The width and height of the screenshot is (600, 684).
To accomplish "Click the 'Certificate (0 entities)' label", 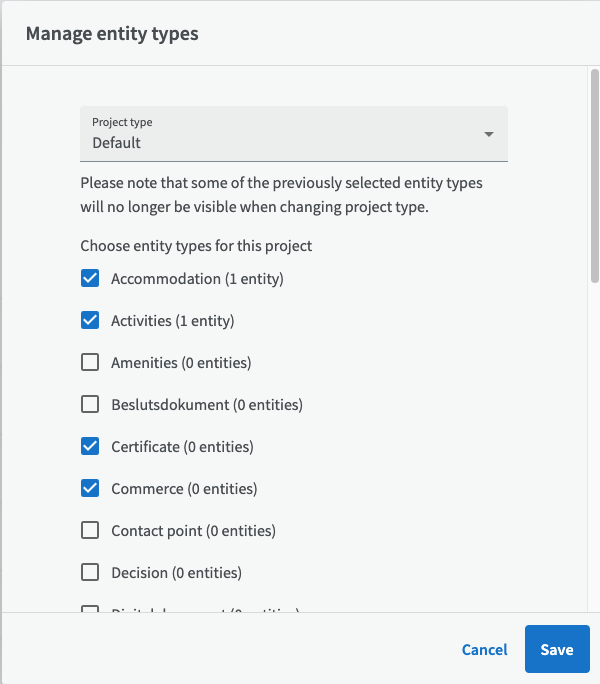I will (182, 447).
